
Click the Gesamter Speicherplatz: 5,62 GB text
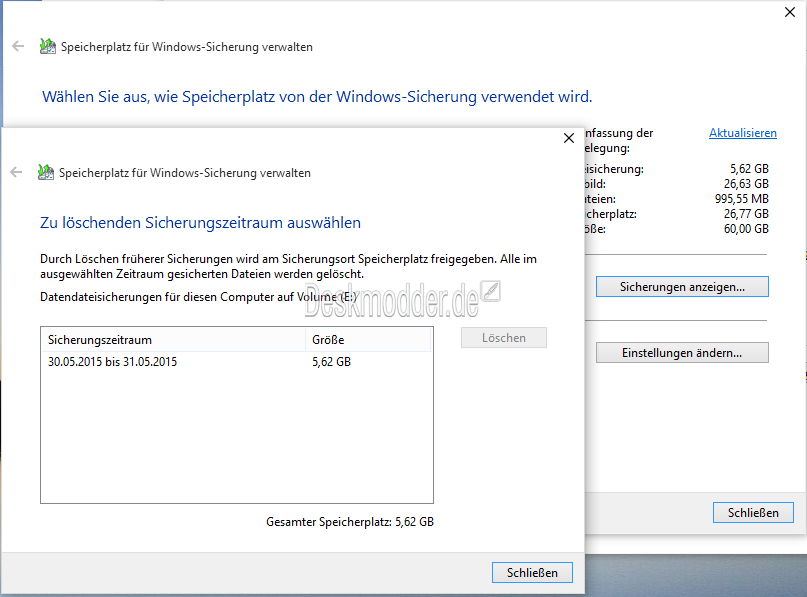(x=350, y=522)
